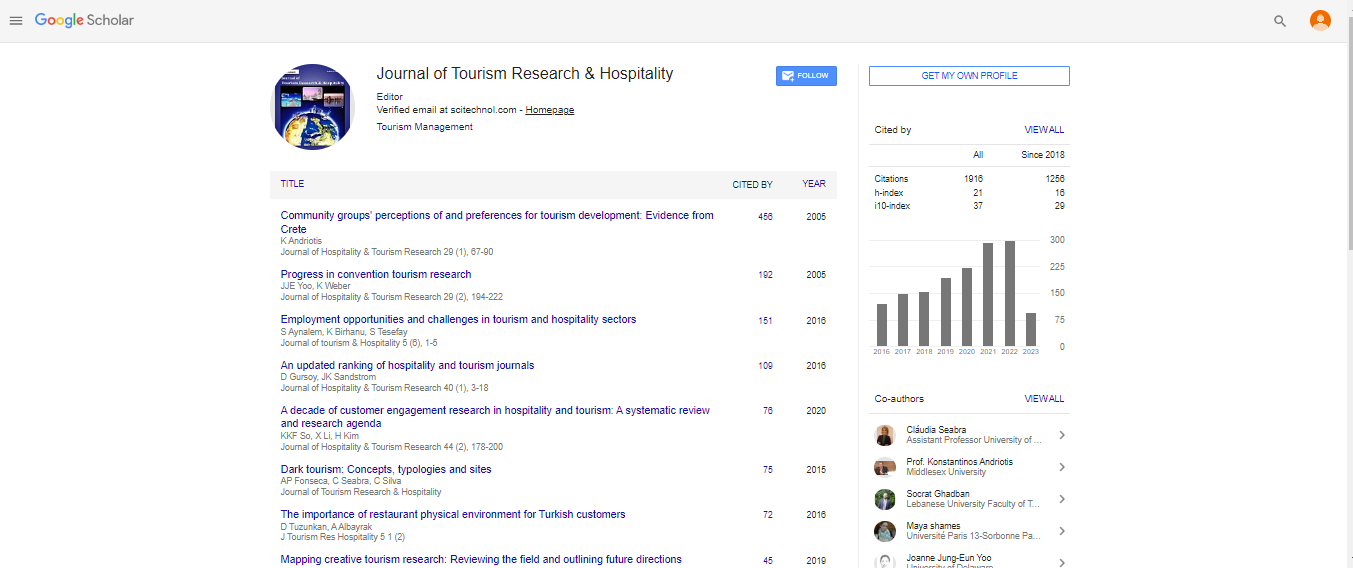Viewport: 1353px width, 568px height.
Task: Click citation count 75
Action: tap(768, 470)
